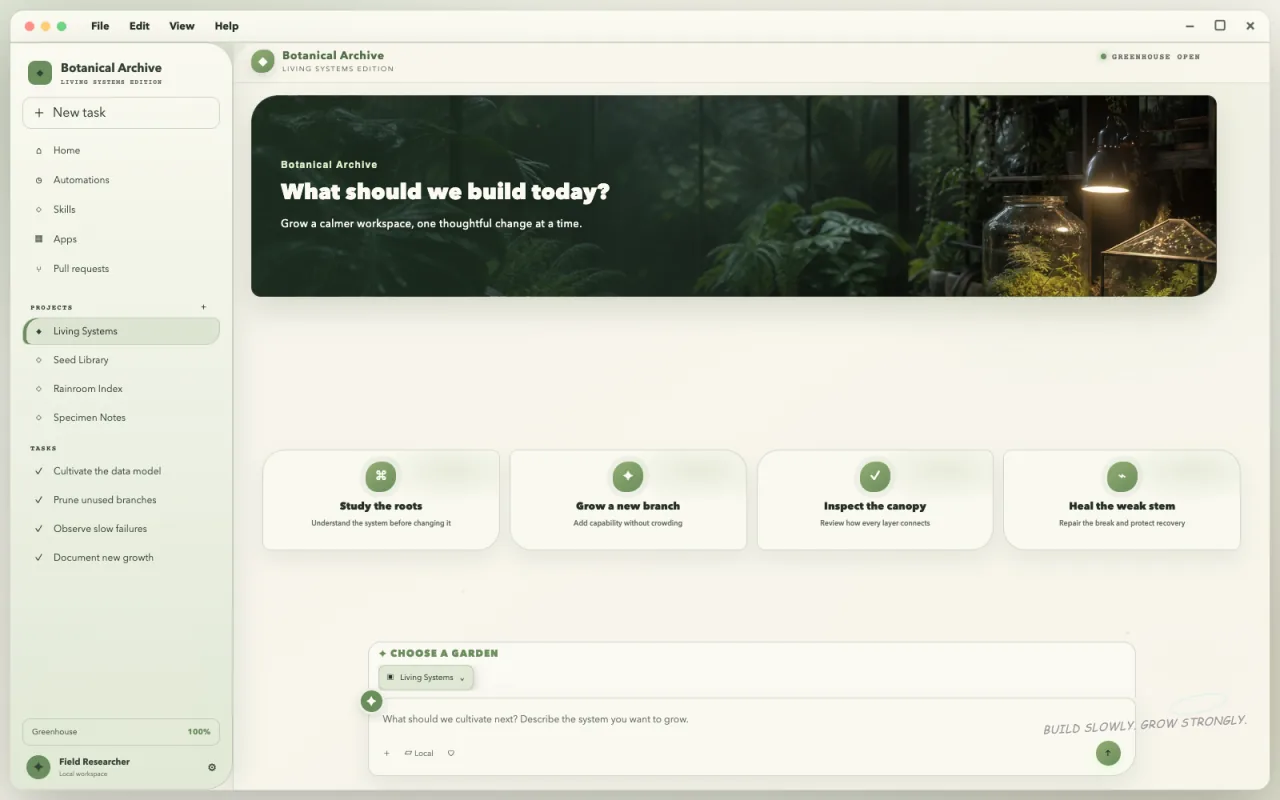
Task: Click the red macOS close dot
Action: click(29, 26)
